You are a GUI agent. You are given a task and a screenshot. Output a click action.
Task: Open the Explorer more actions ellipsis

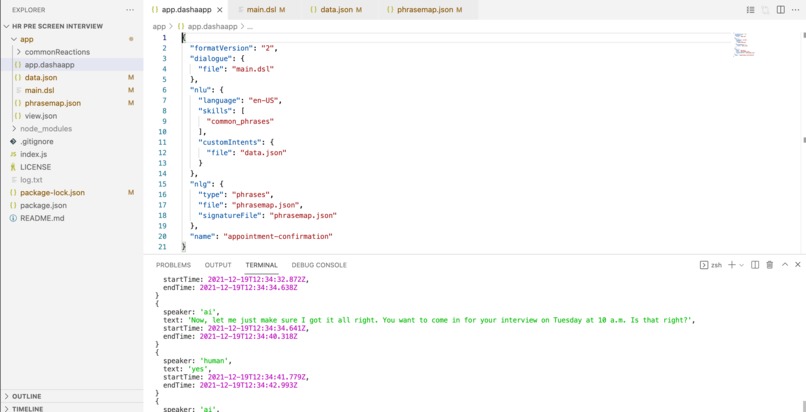(x=130, y=10)
